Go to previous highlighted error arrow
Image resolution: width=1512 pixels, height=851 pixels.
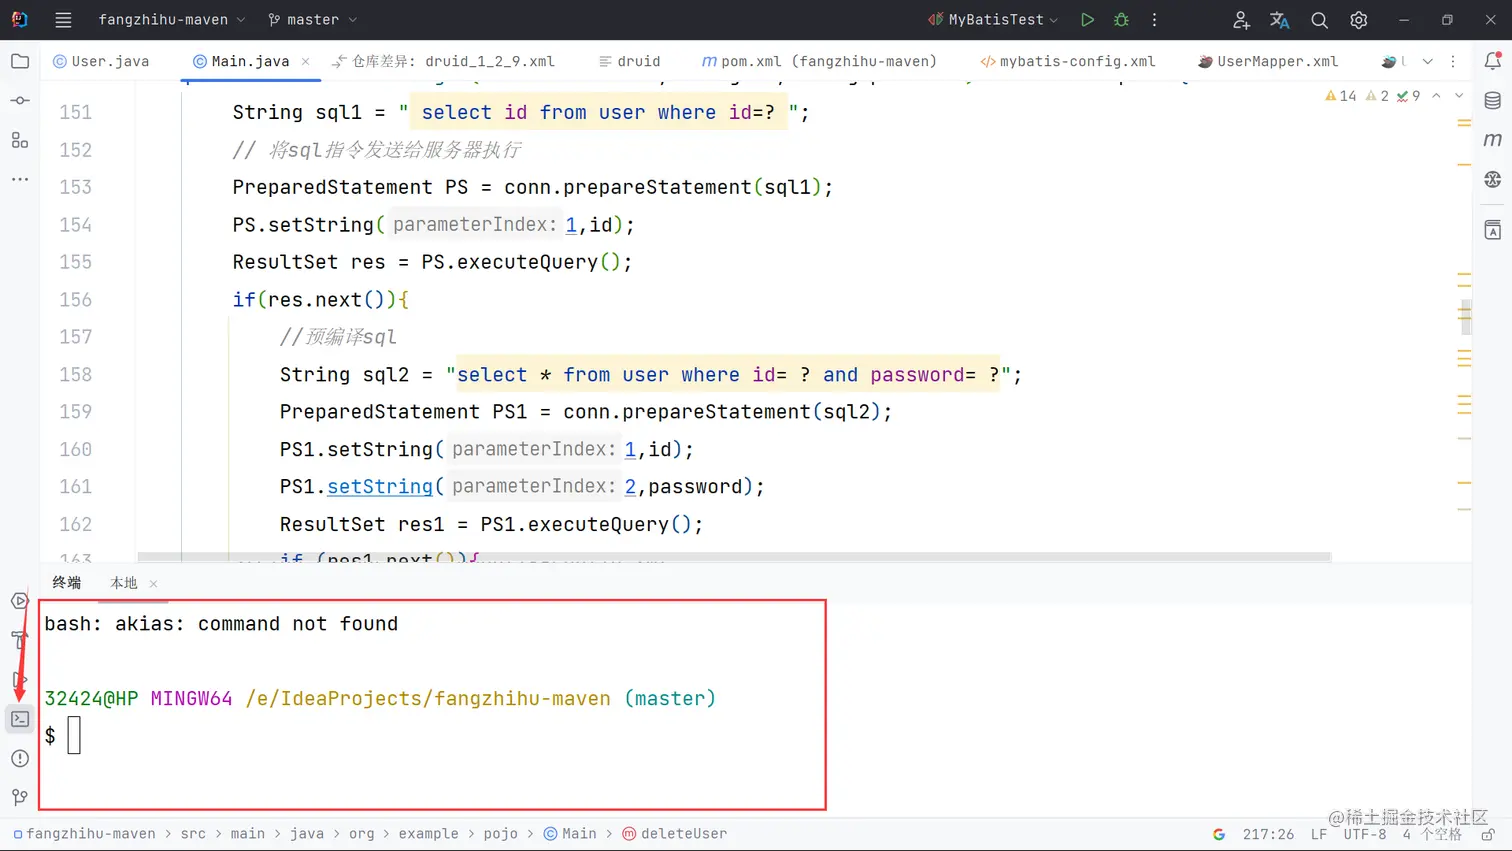1436,96
